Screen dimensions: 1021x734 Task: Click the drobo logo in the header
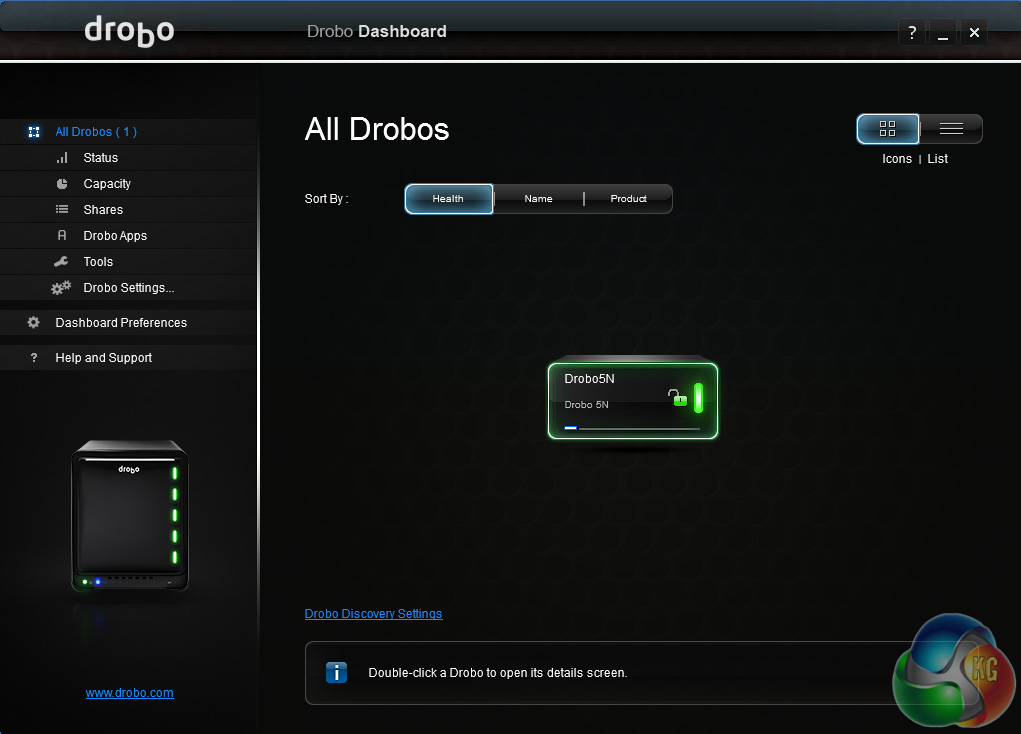pos(130,31)
